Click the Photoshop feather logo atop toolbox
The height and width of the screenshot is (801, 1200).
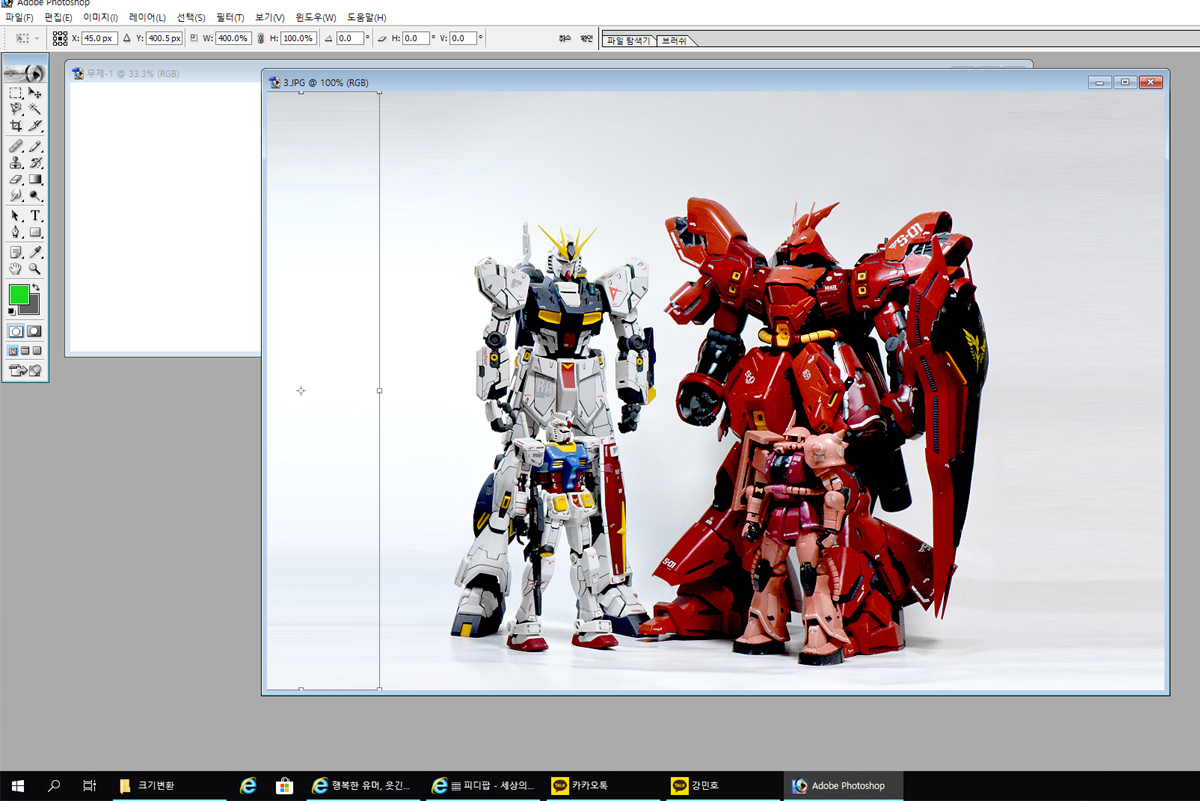point(25,73)
